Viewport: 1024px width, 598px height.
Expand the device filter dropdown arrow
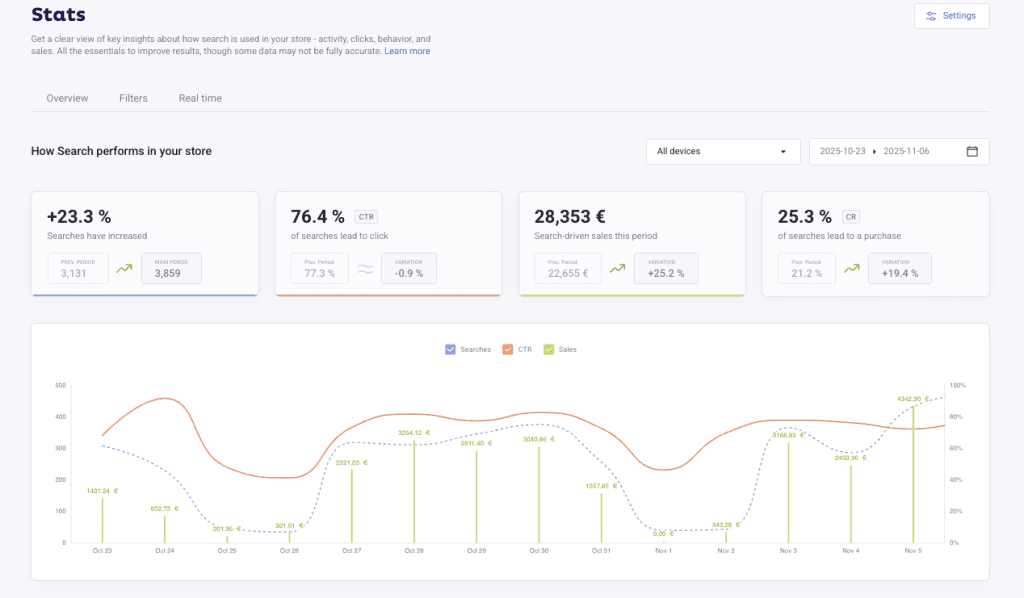click(x=783, y=152)
